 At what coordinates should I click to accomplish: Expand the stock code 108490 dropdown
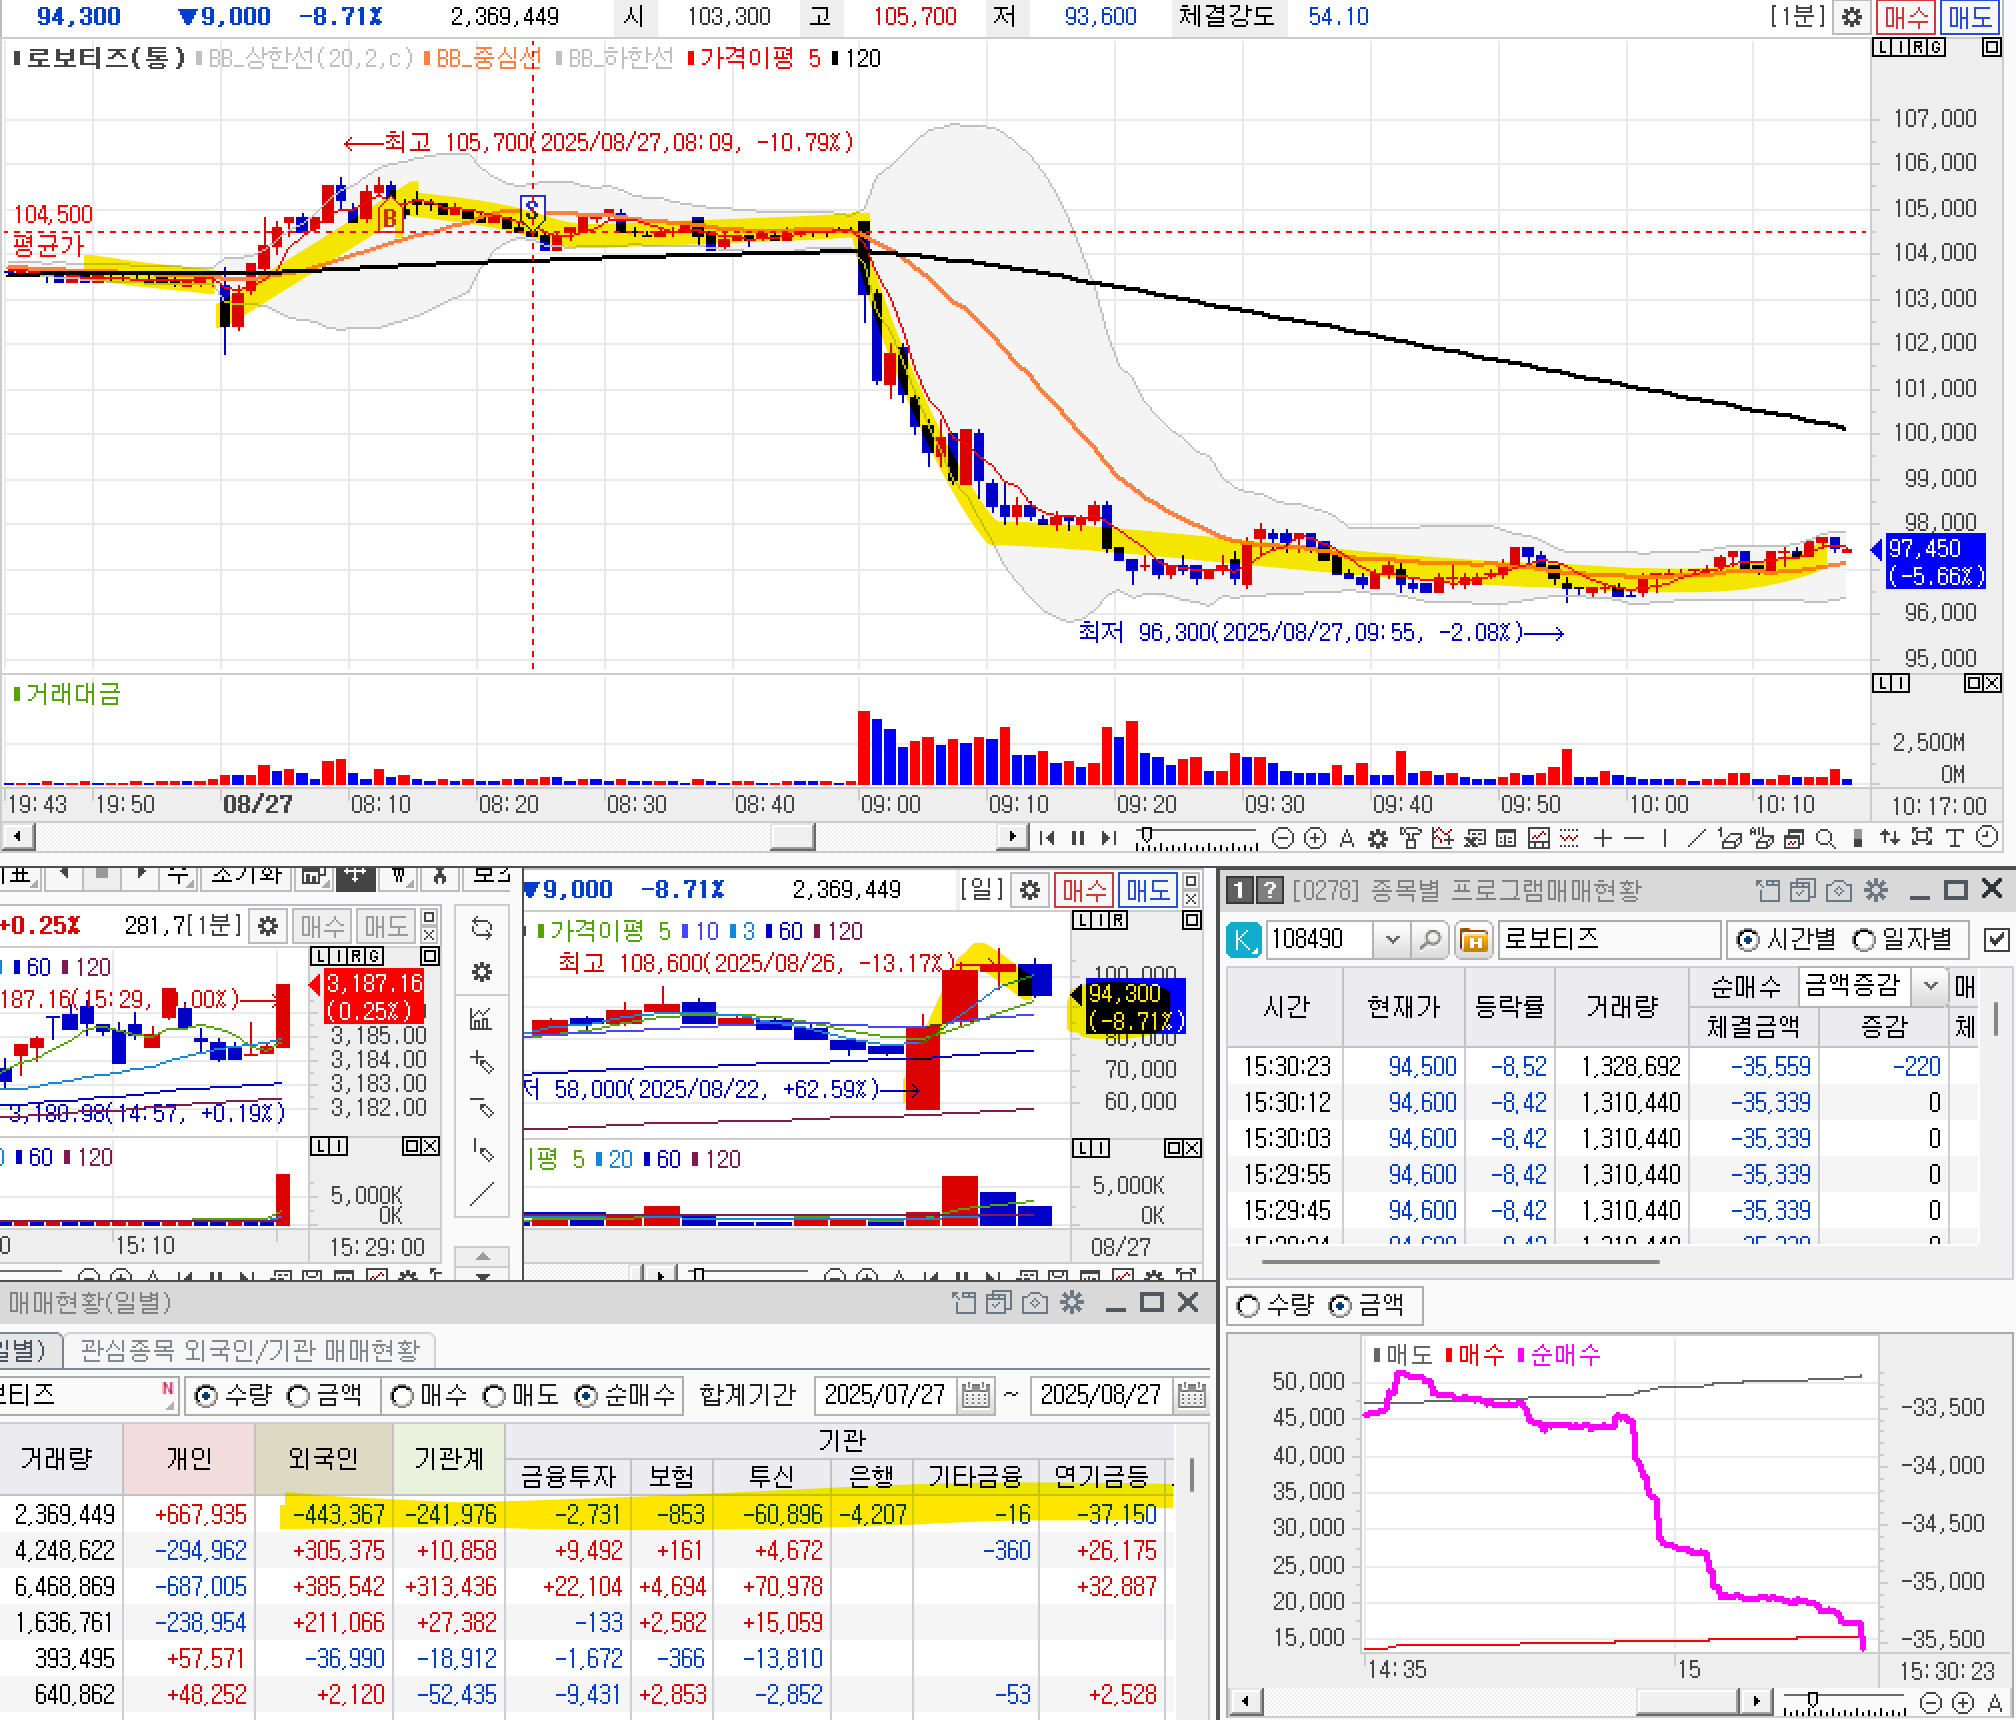(x=1391, y=939)
